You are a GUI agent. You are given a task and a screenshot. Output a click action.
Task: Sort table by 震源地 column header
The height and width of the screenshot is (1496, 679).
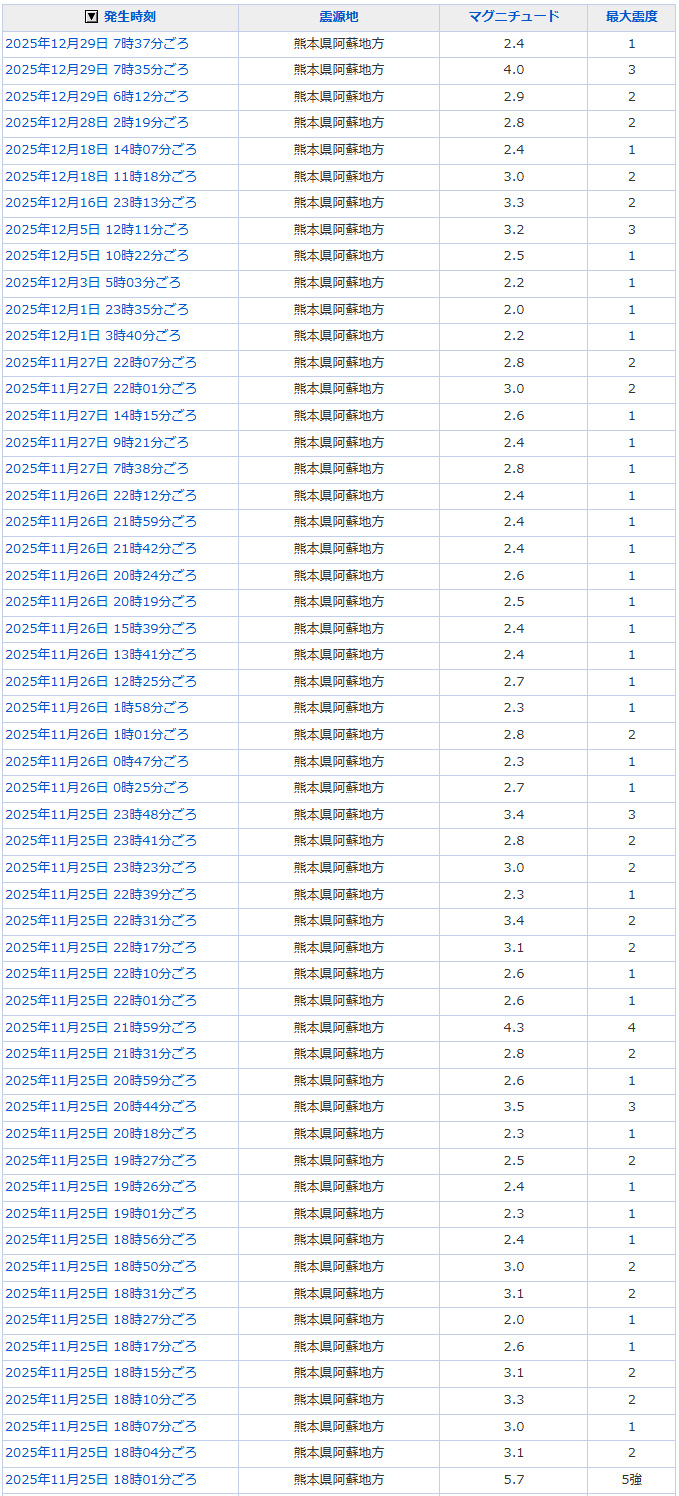click(x=338, y=17)
